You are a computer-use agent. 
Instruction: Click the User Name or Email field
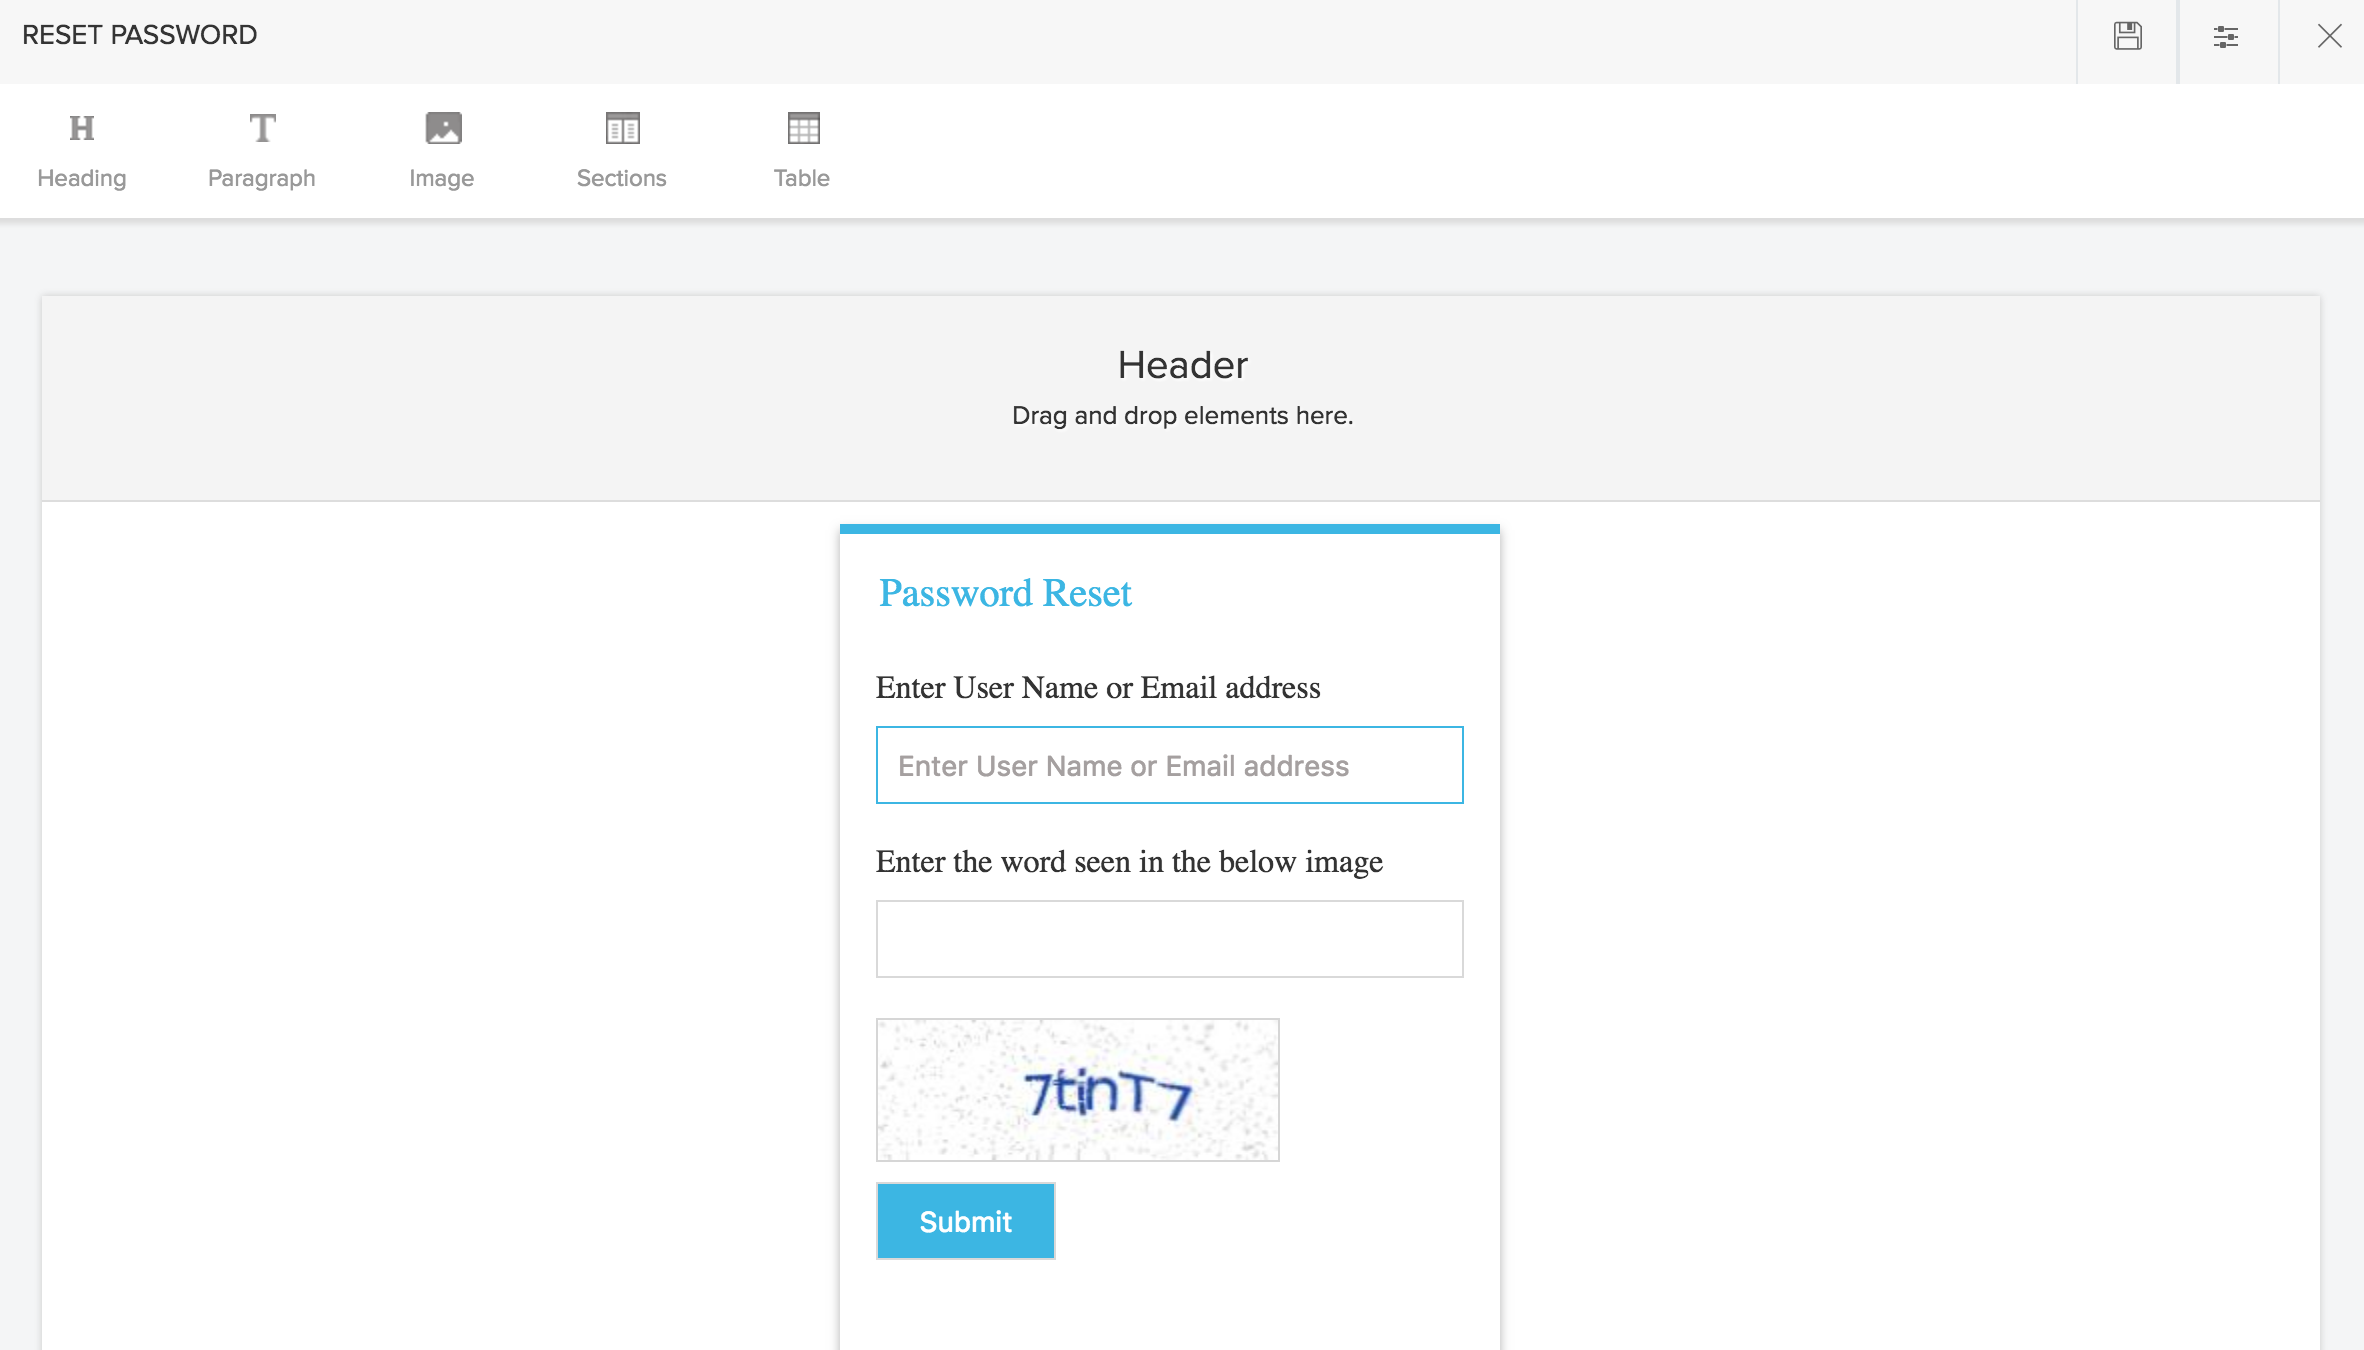pyautogui.click(x=1169, y=765)
